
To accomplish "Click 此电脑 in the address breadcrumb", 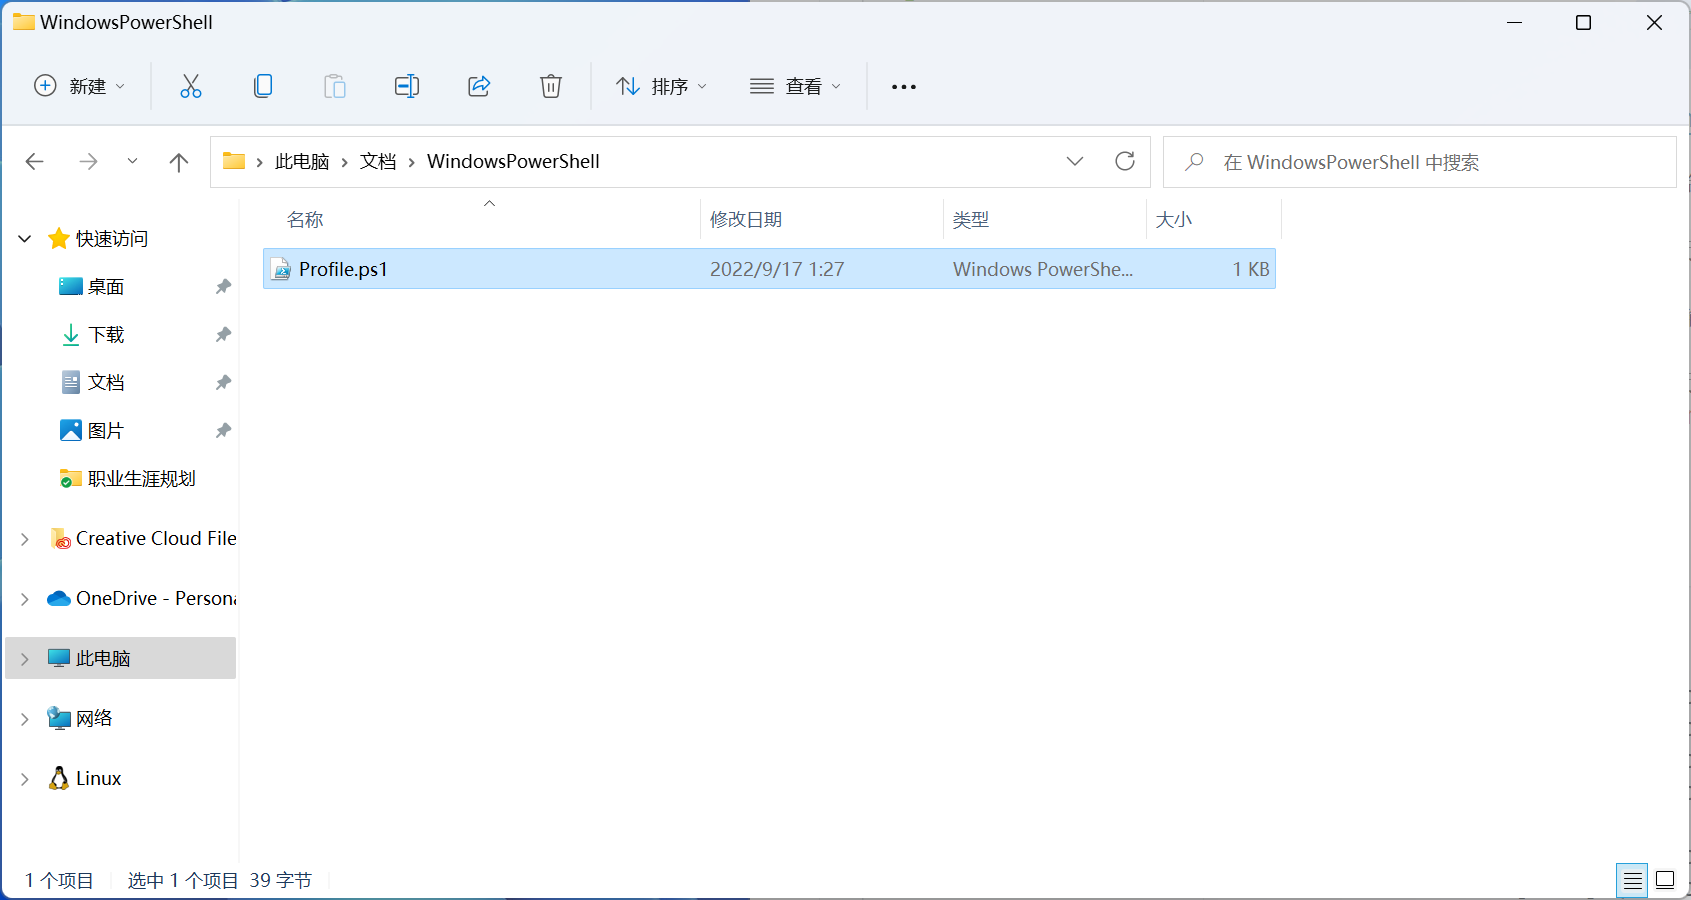I will point(302,162).
